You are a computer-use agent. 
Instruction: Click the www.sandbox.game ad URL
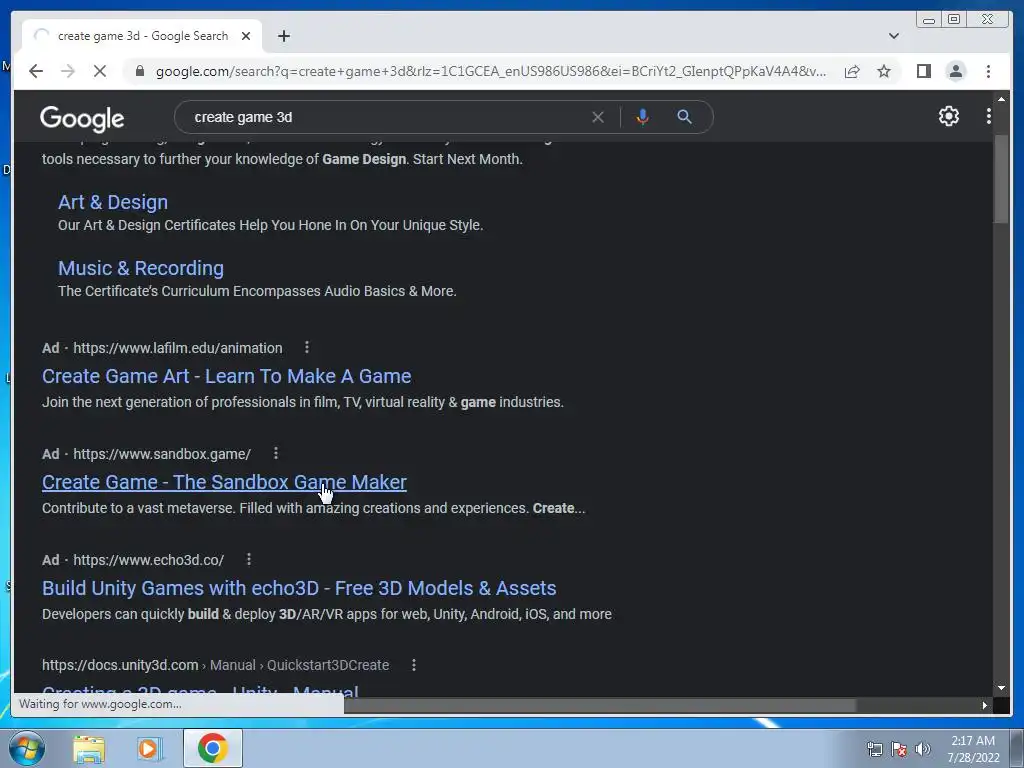coord(162,454)
